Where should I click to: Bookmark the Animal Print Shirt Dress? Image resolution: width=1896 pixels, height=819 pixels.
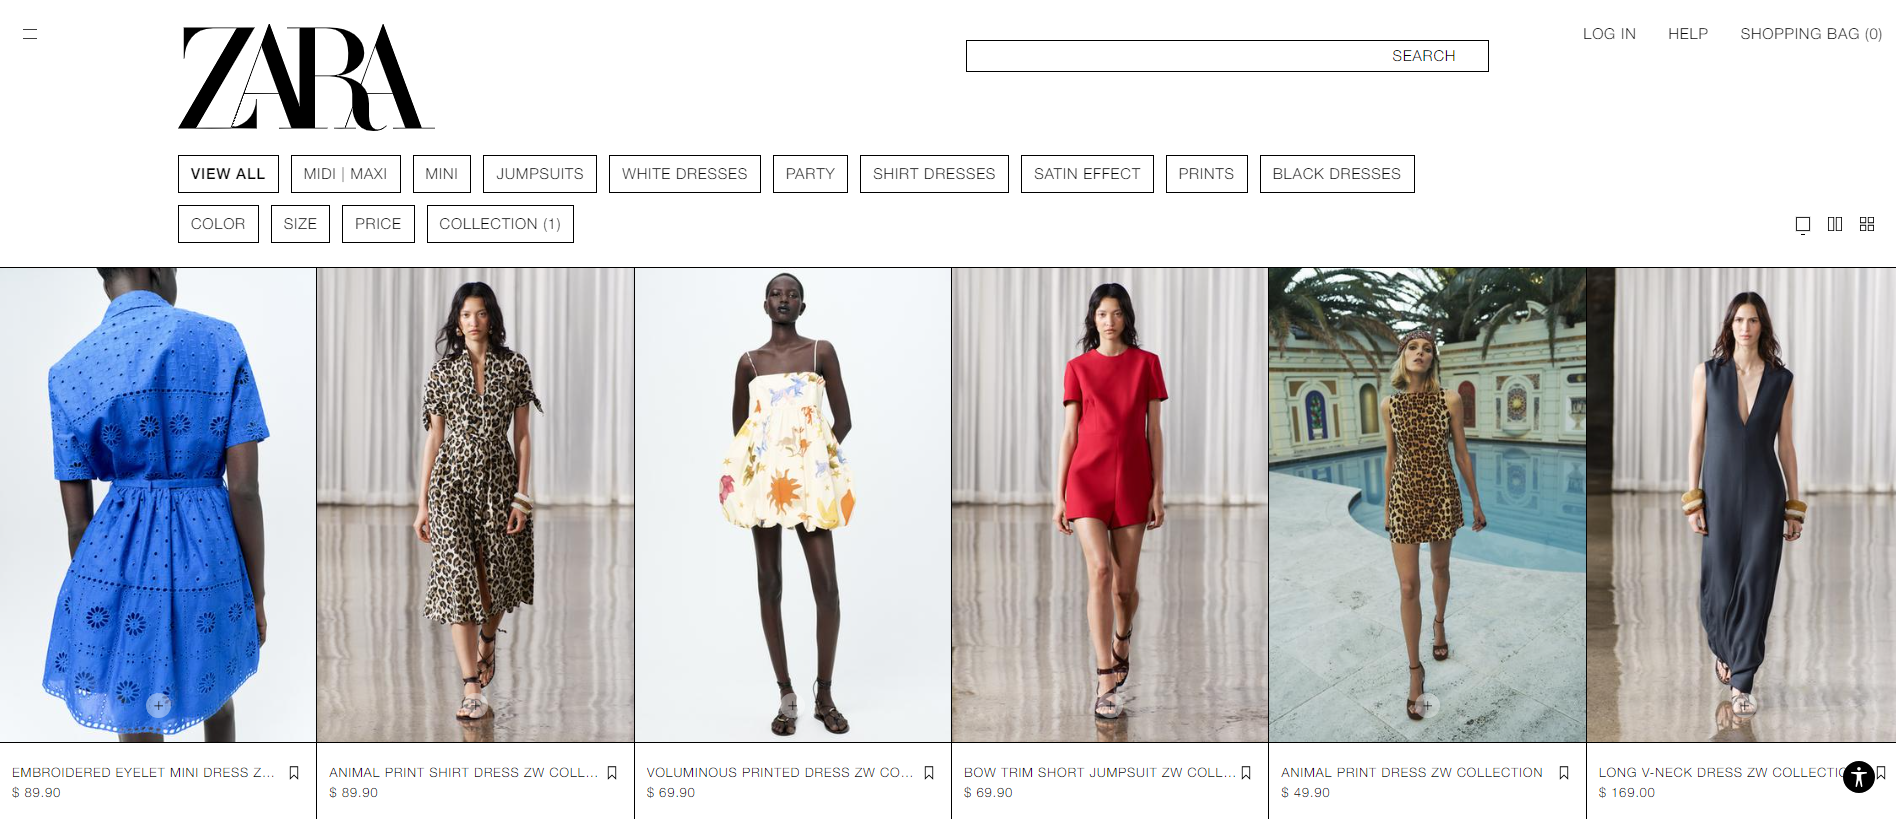[x=612, y=773]
